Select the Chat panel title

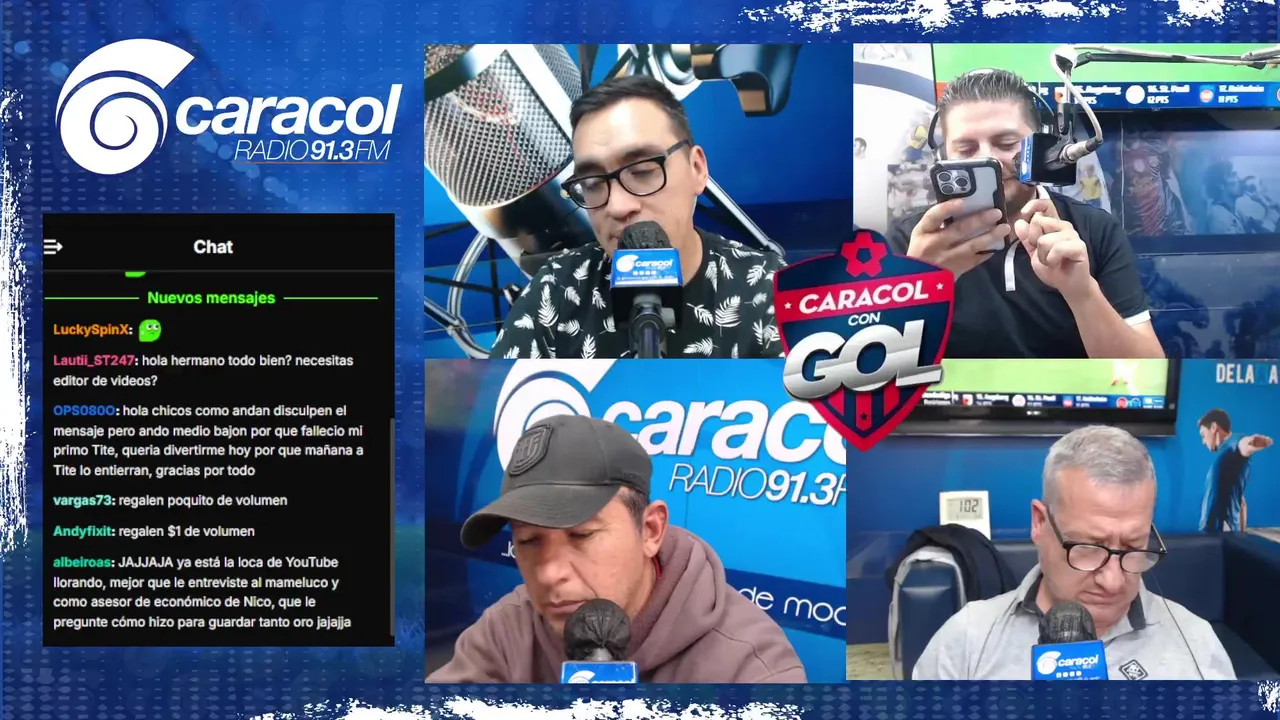tap(213, 247)
